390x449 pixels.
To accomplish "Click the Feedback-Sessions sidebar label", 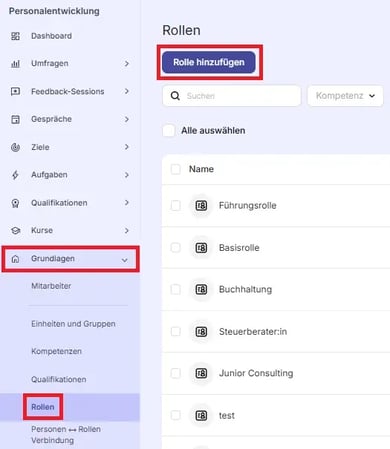I will [68, 91].
